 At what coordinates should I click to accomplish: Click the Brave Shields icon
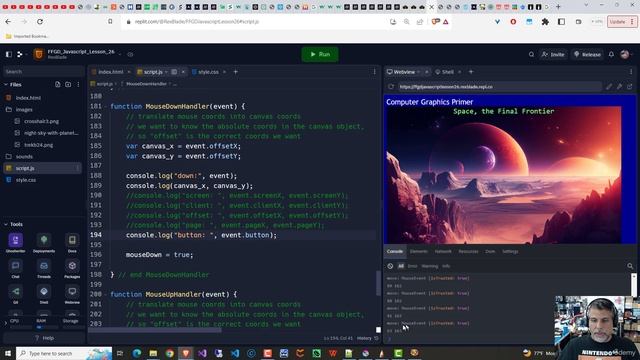[x=436, y=22]
